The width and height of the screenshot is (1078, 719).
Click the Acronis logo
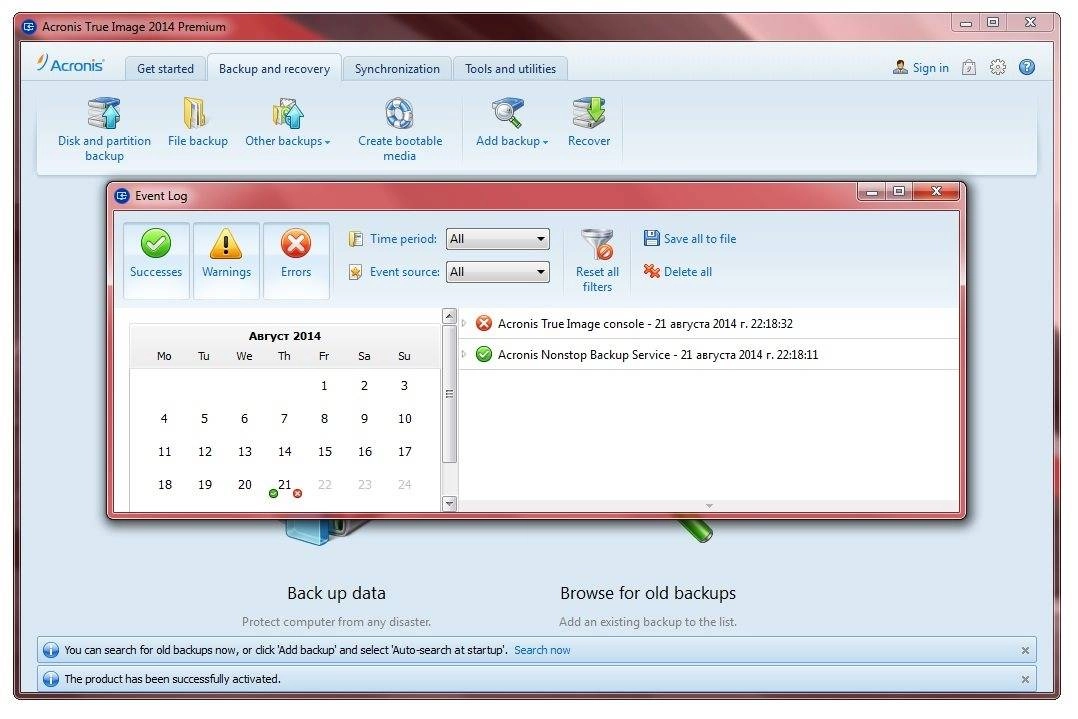[x=71, y=65]
